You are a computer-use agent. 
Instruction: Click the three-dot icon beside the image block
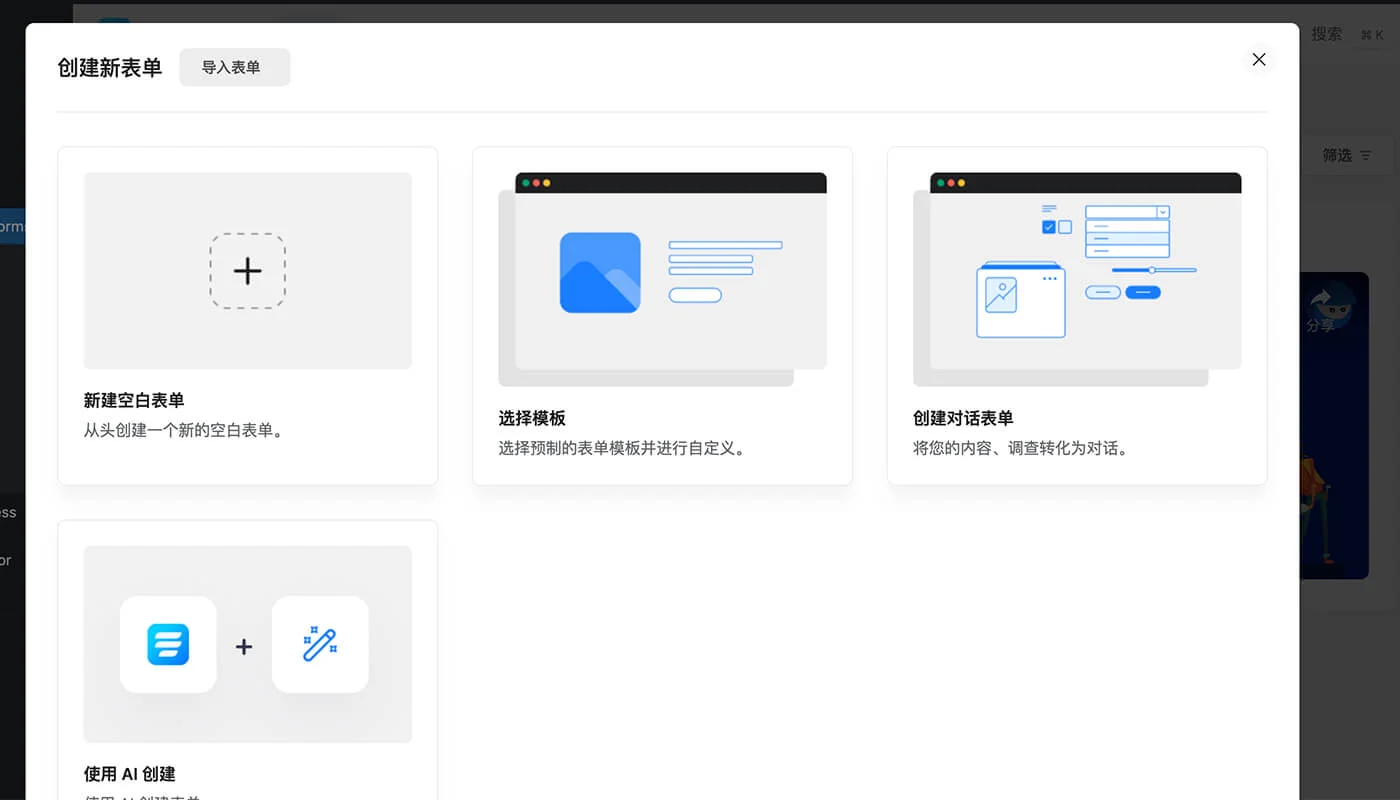1049,278
